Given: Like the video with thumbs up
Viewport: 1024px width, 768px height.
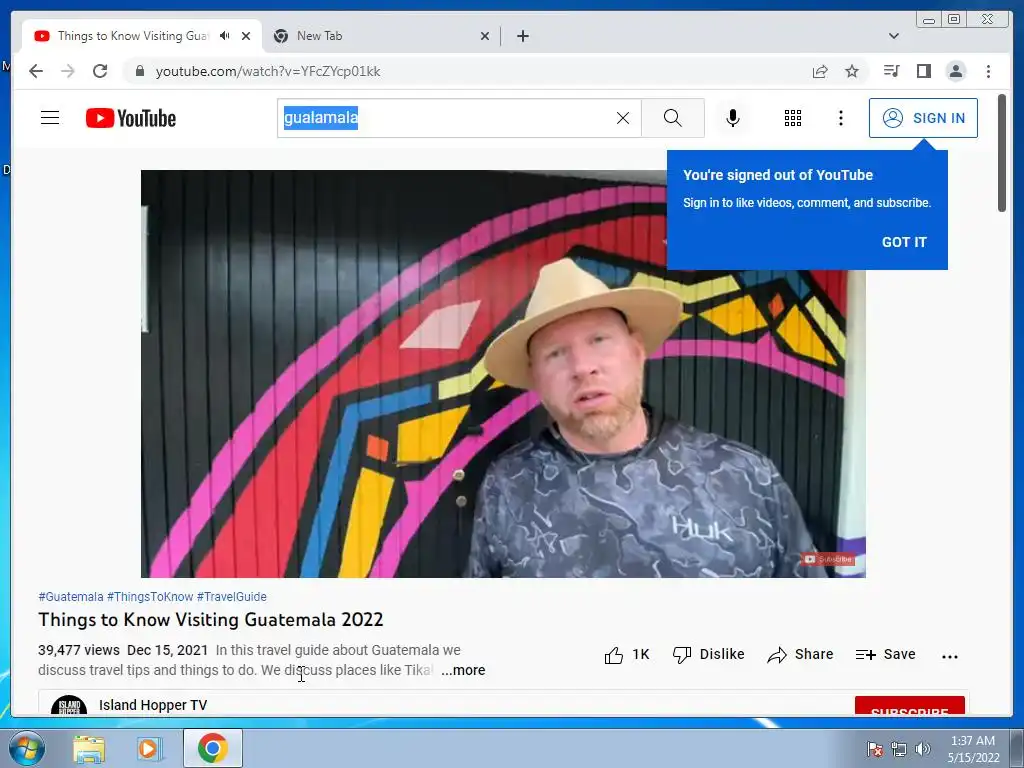Looking at the screenshot, I should (626, 655).
